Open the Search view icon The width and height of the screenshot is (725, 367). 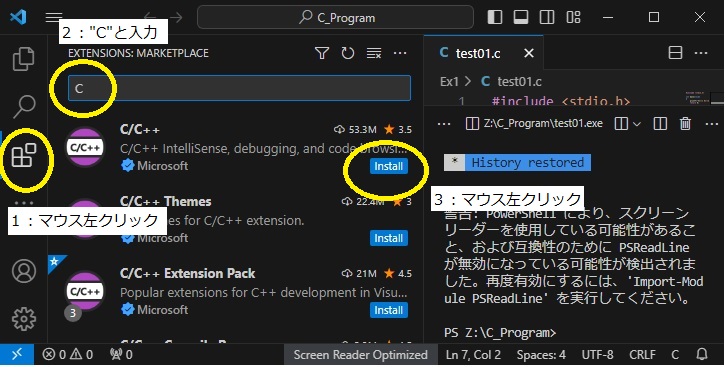click(x=24, y=106)
